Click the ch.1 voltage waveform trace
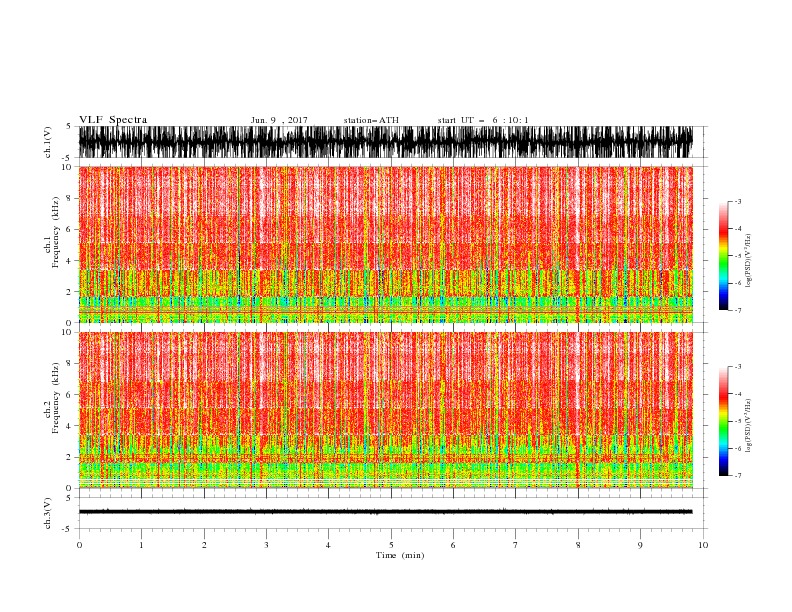The image size is (792, 612). pos(385,142)
